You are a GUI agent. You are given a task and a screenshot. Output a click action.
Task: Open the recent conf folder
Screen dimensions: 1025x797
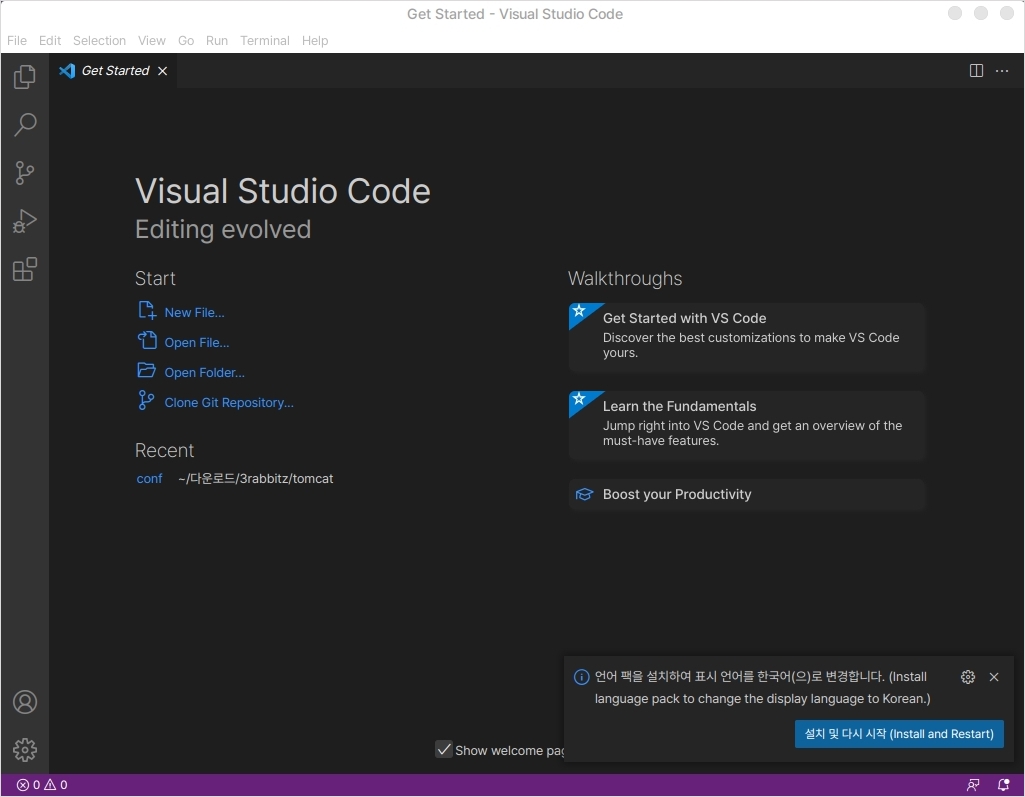coord(149,479)
